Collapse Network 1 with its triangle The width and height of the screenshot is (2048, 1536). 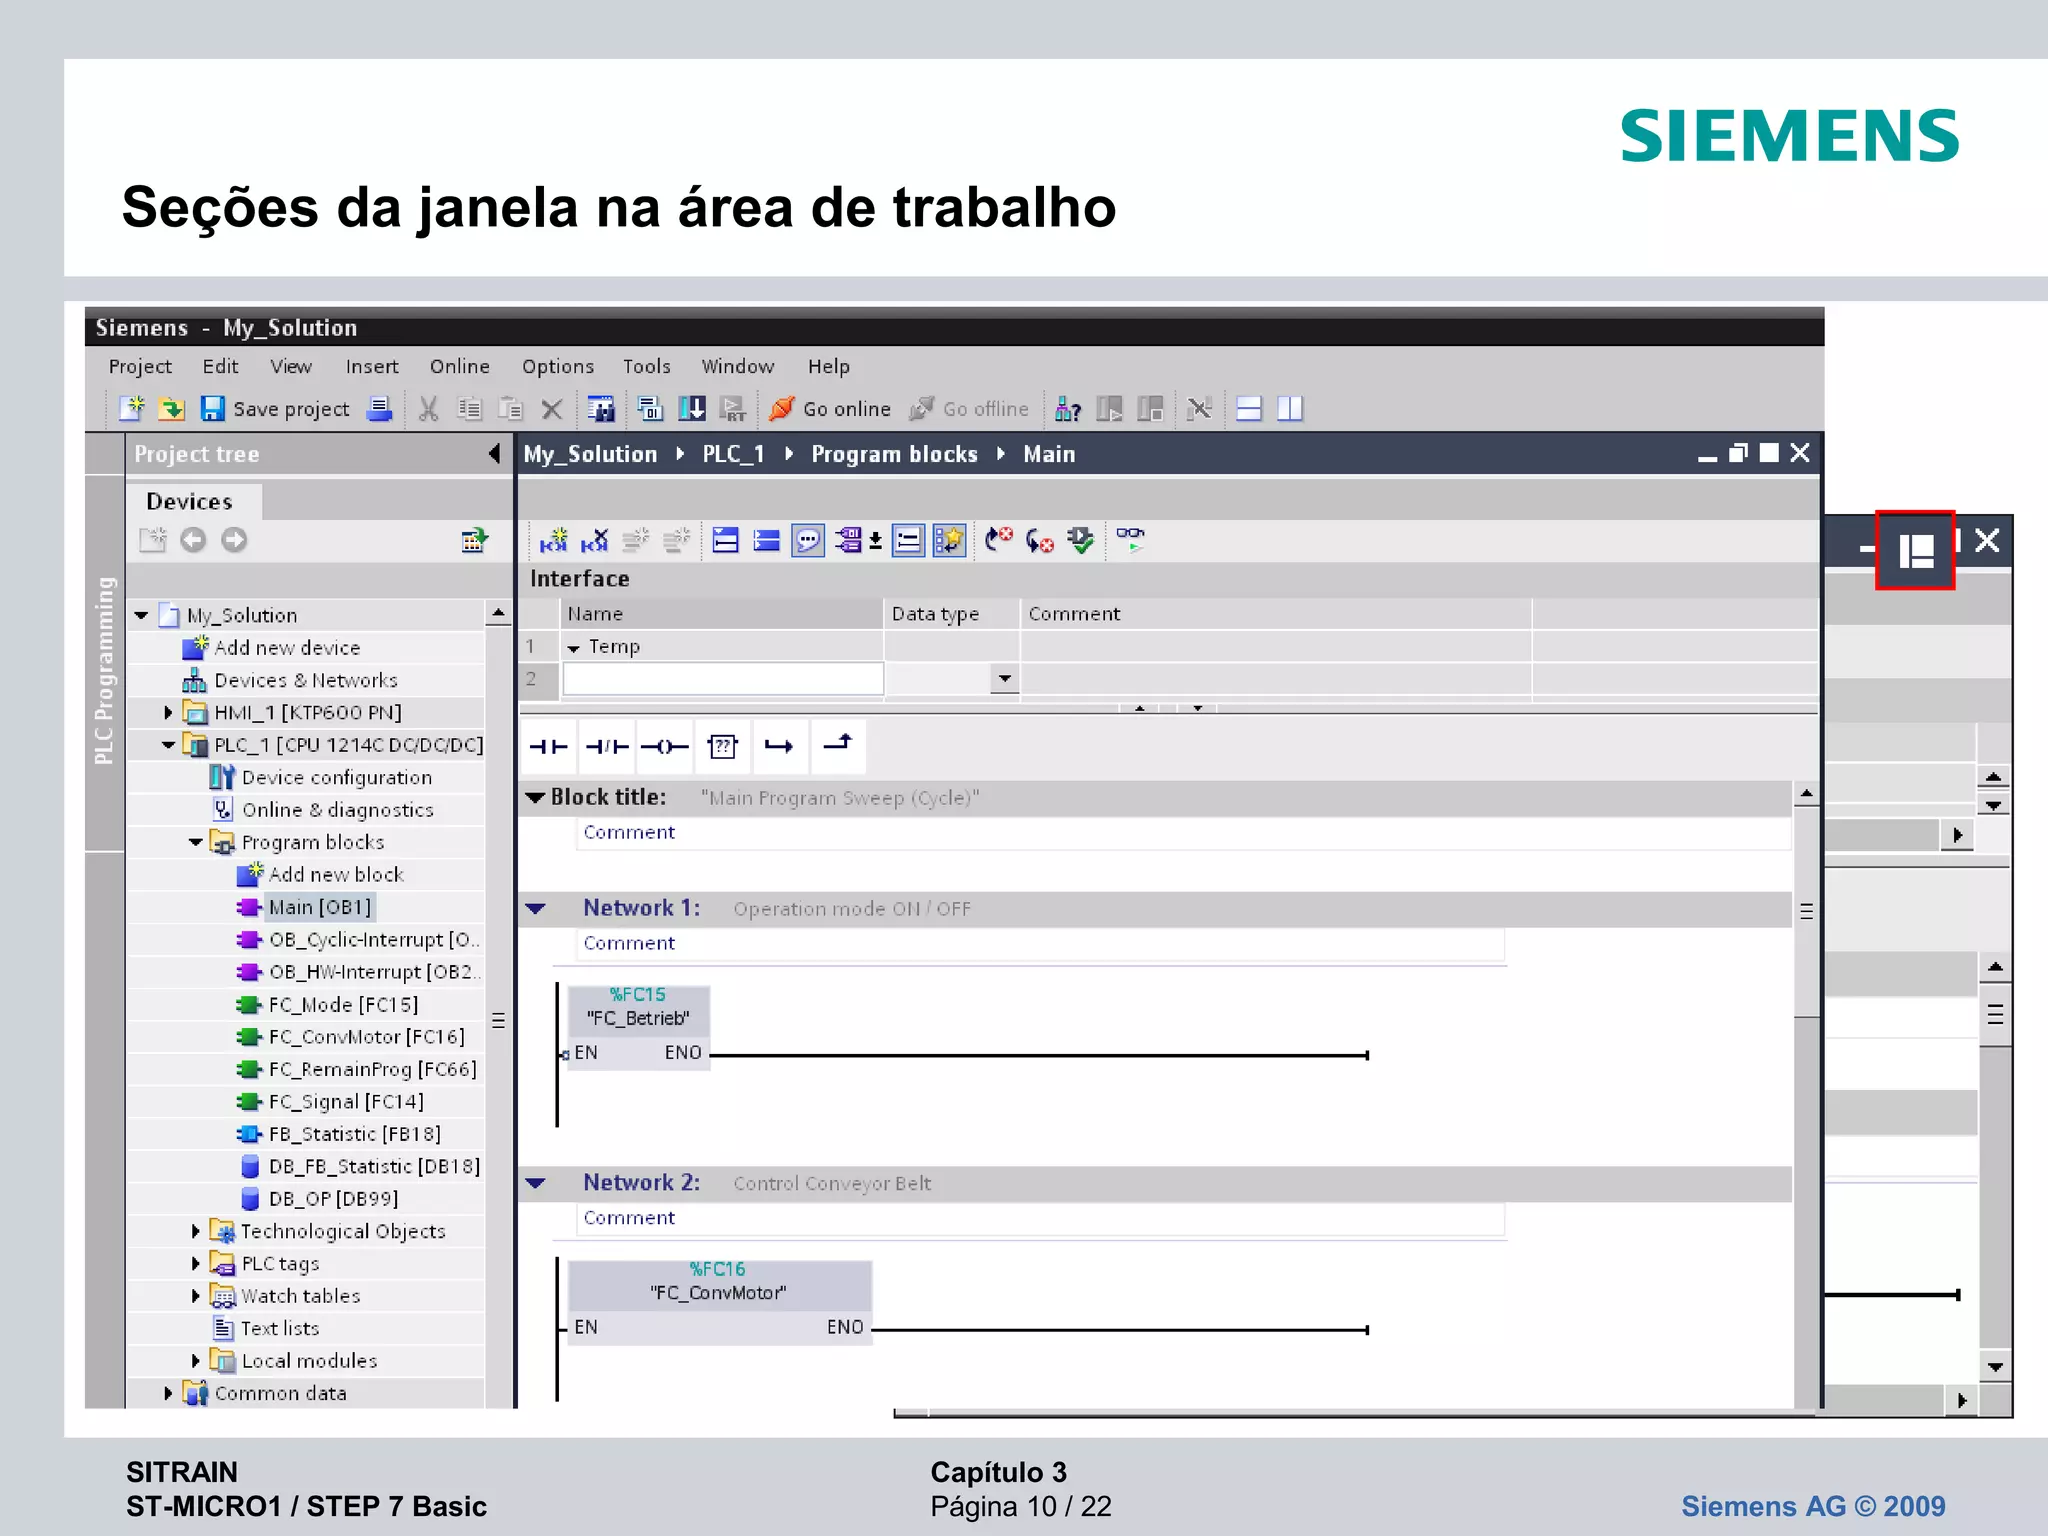(536, 908)
